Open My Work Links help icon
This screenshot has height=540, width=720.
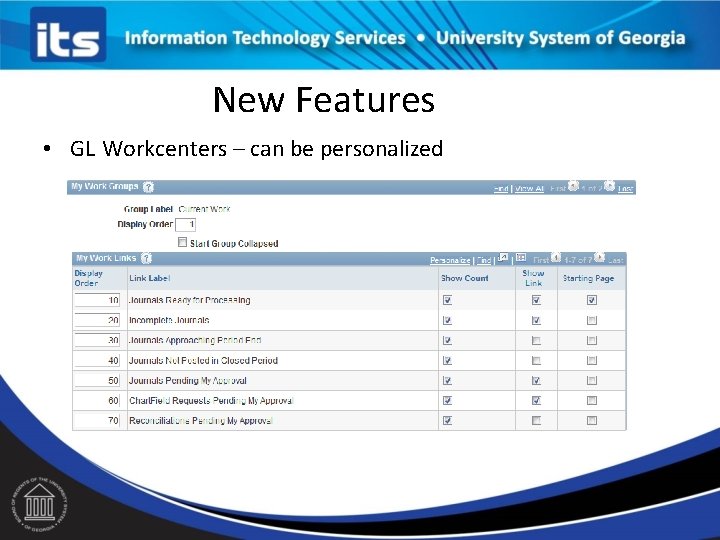(146, 258)
